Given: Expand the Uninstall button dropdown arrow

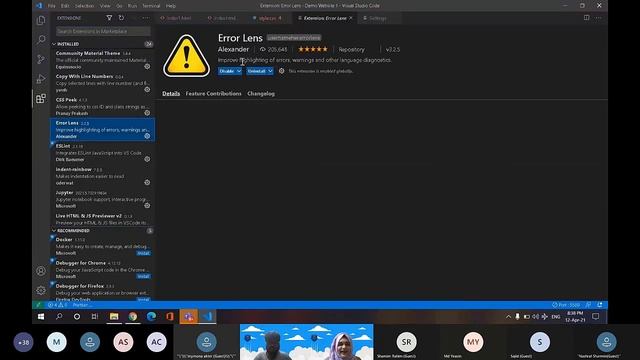Looking at the screenshot, I should pyautogui.click(x=270, y=71).
